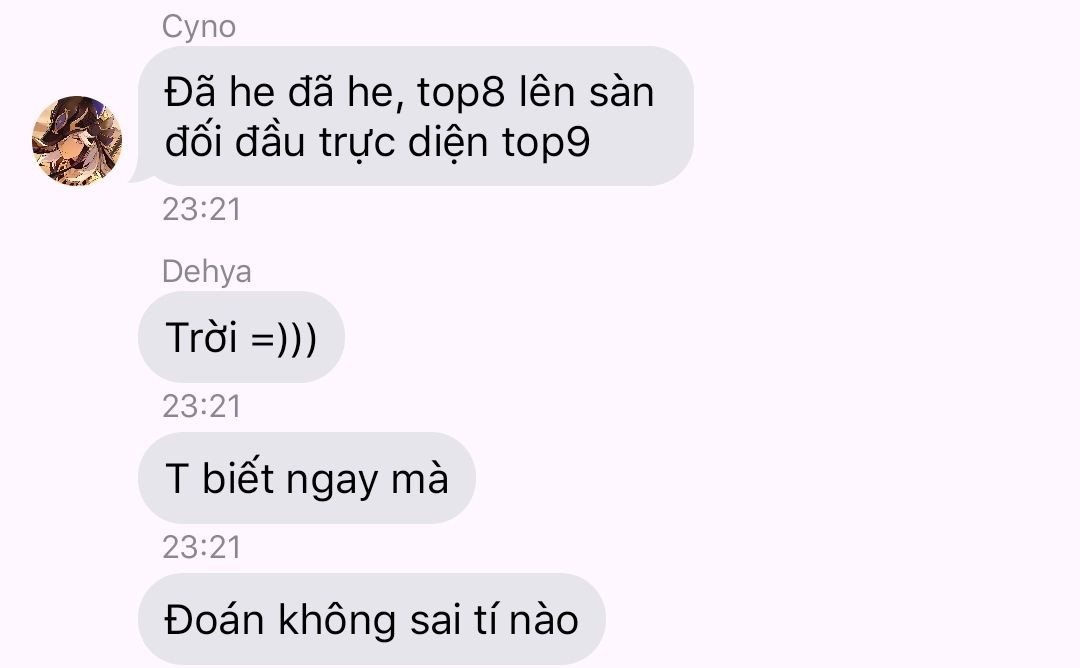Click the words "lên sàn" in Cyno's message

586,92
